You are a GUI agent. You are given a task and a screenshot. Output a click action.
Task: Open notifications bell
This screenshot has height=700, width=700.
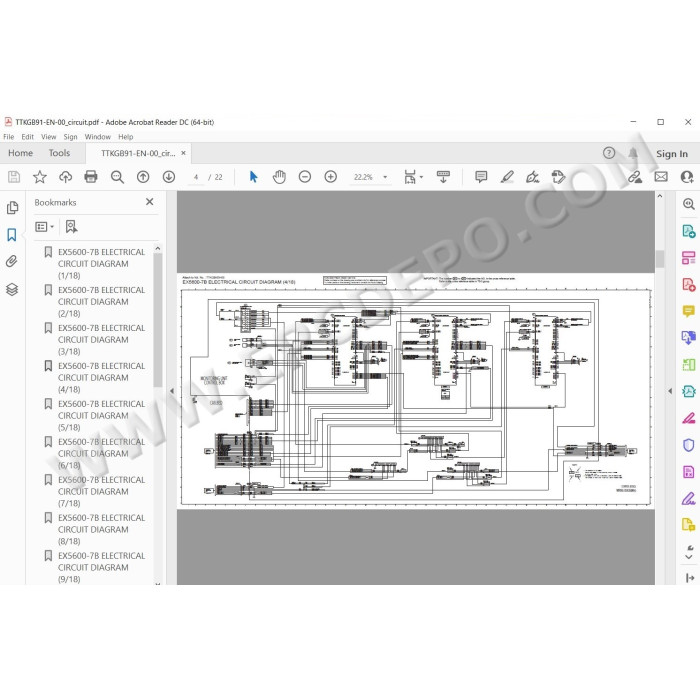pos(633,153)
